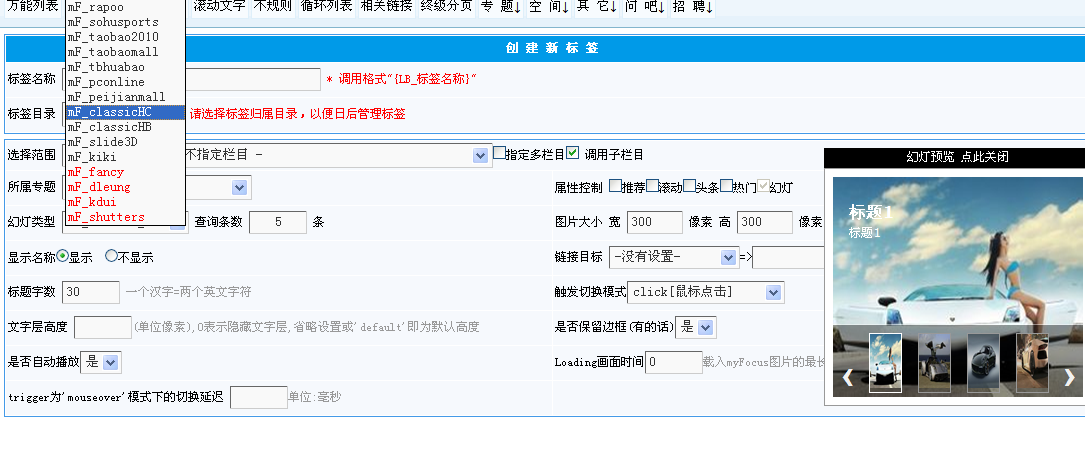This screenshot has width=1085, height=462.
Task: Open the 万能列表 tab
Action: 33,8
